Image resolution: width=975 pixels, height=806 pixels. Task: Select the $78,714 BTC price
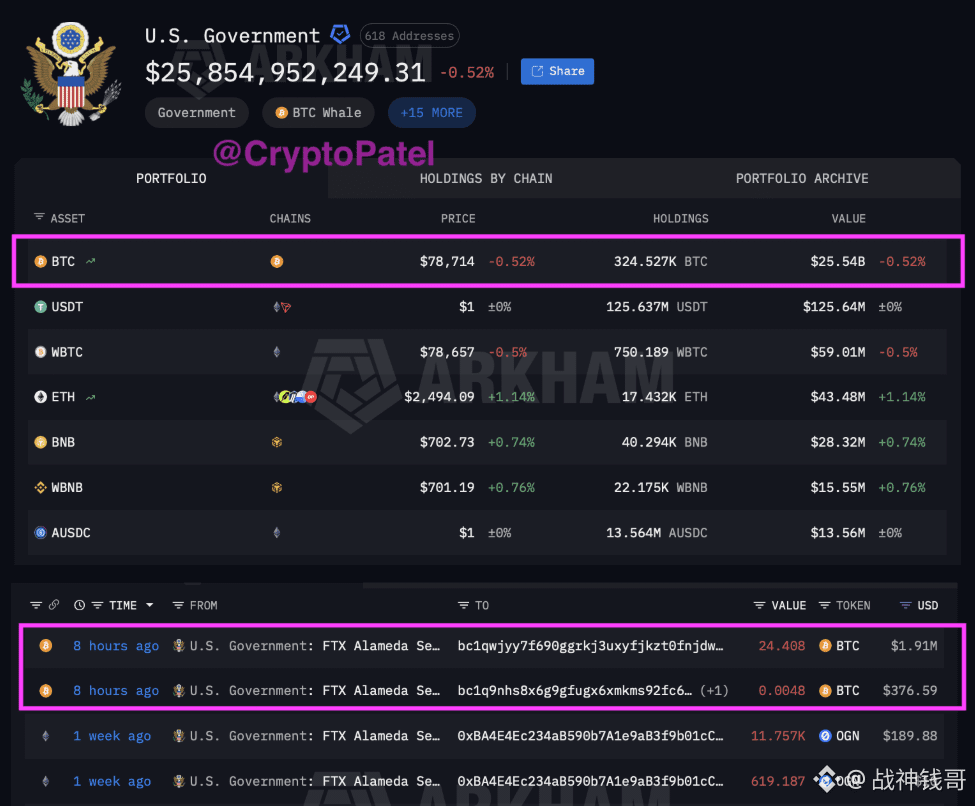pyautogui.click(x=446, y=261)
